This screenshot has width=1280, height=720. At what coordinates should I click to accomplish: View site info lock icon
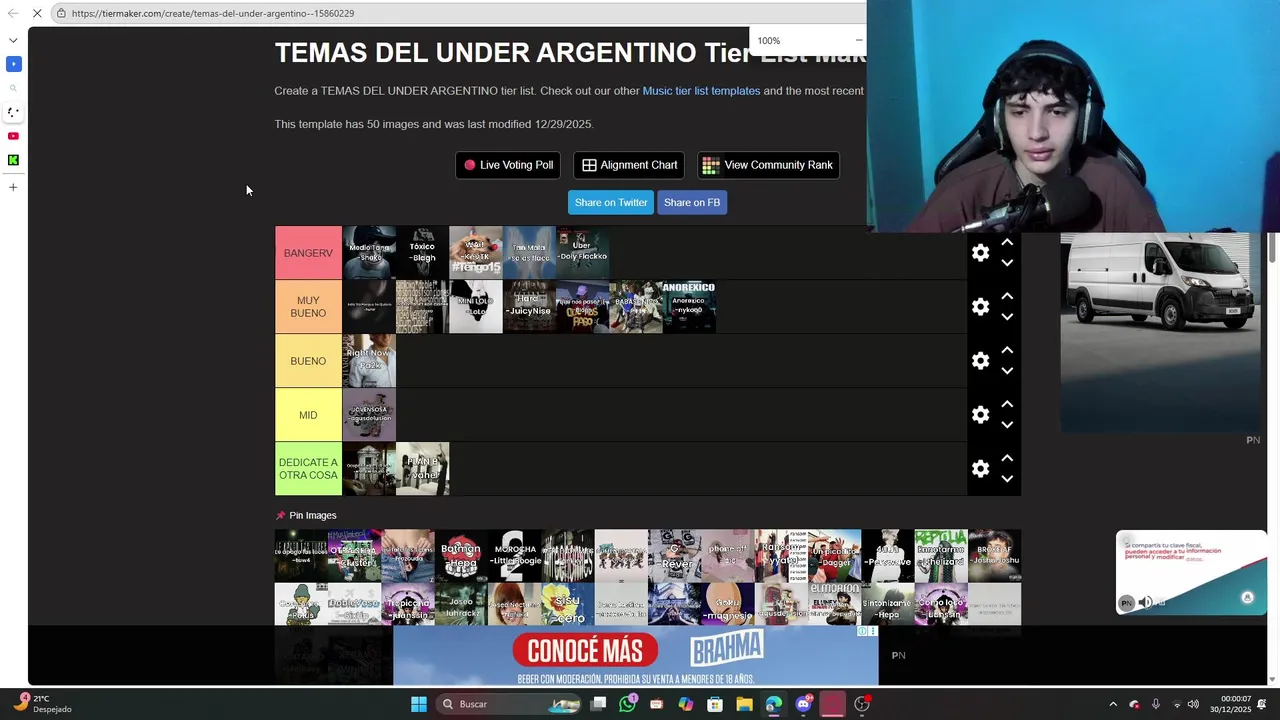[x=61, y=13]
